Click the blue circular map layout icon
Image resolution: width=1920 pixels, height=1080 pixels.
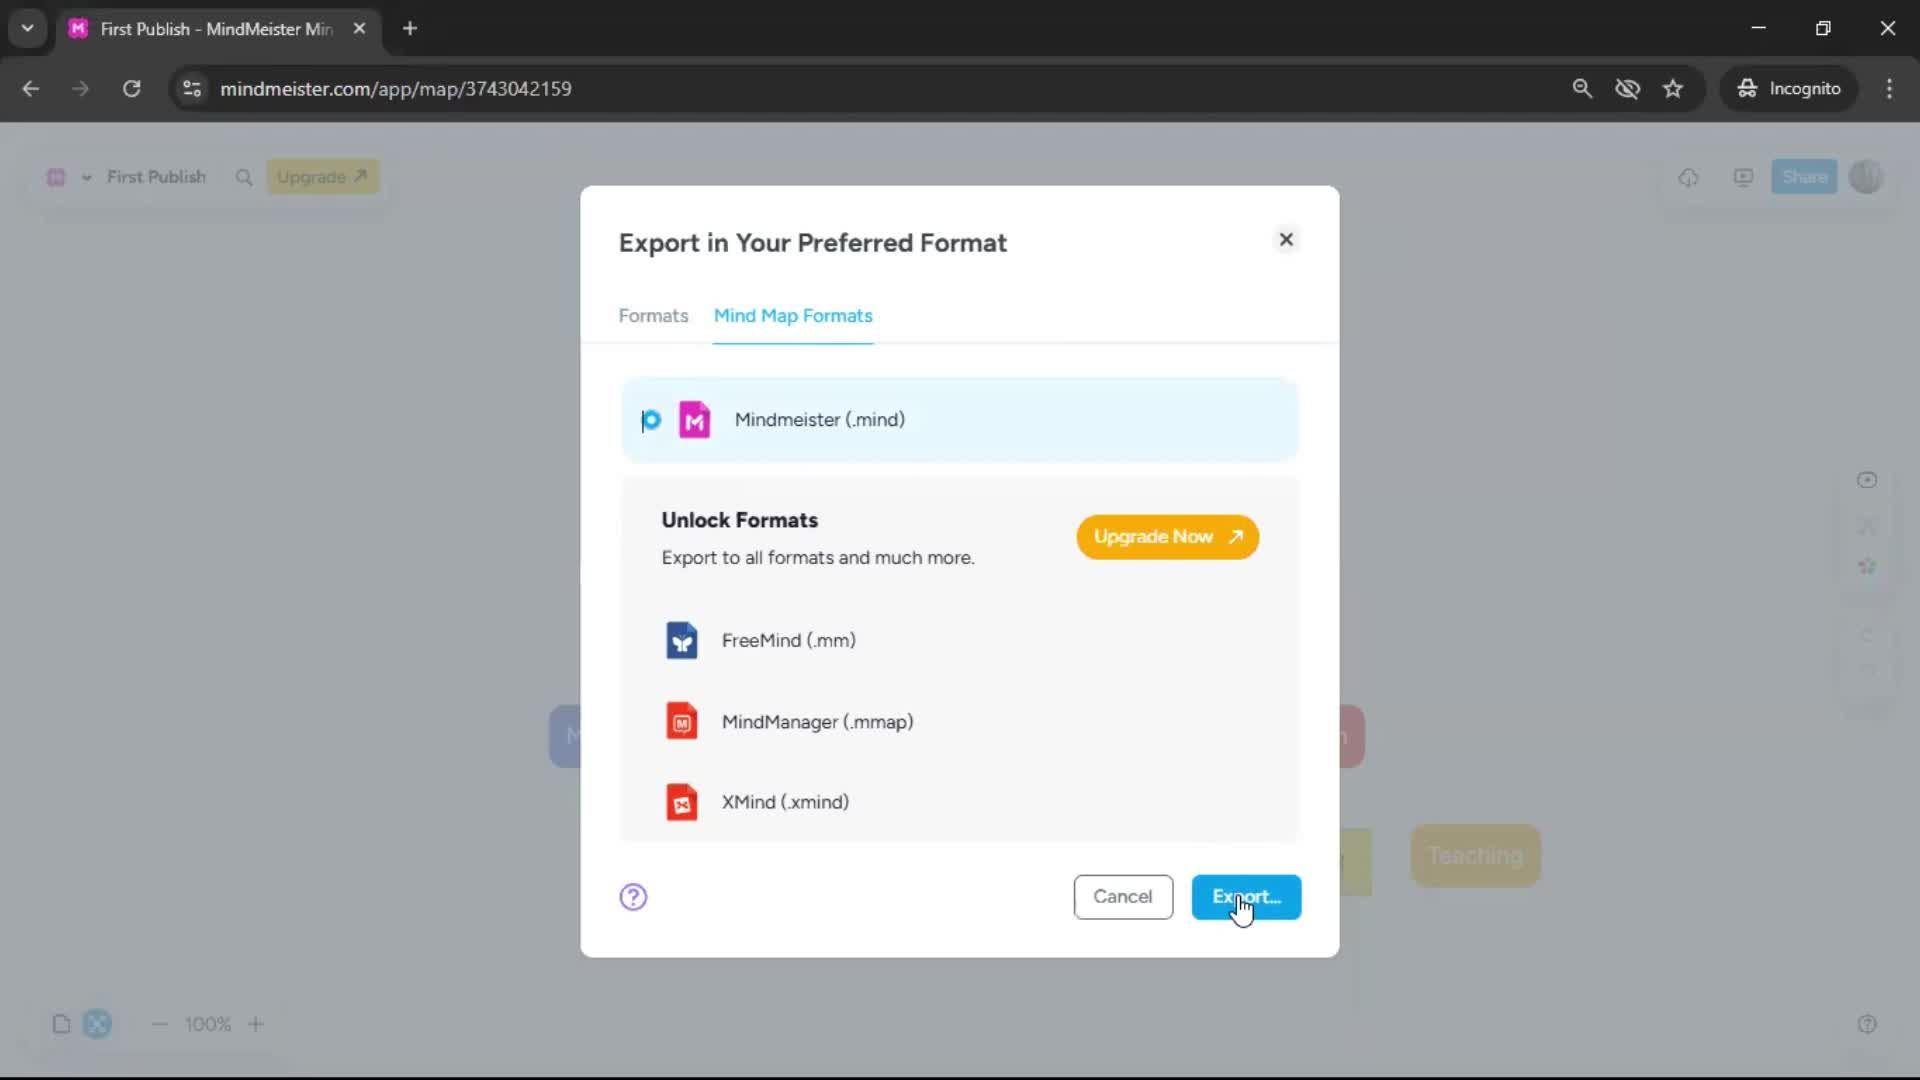point(97,1024)
